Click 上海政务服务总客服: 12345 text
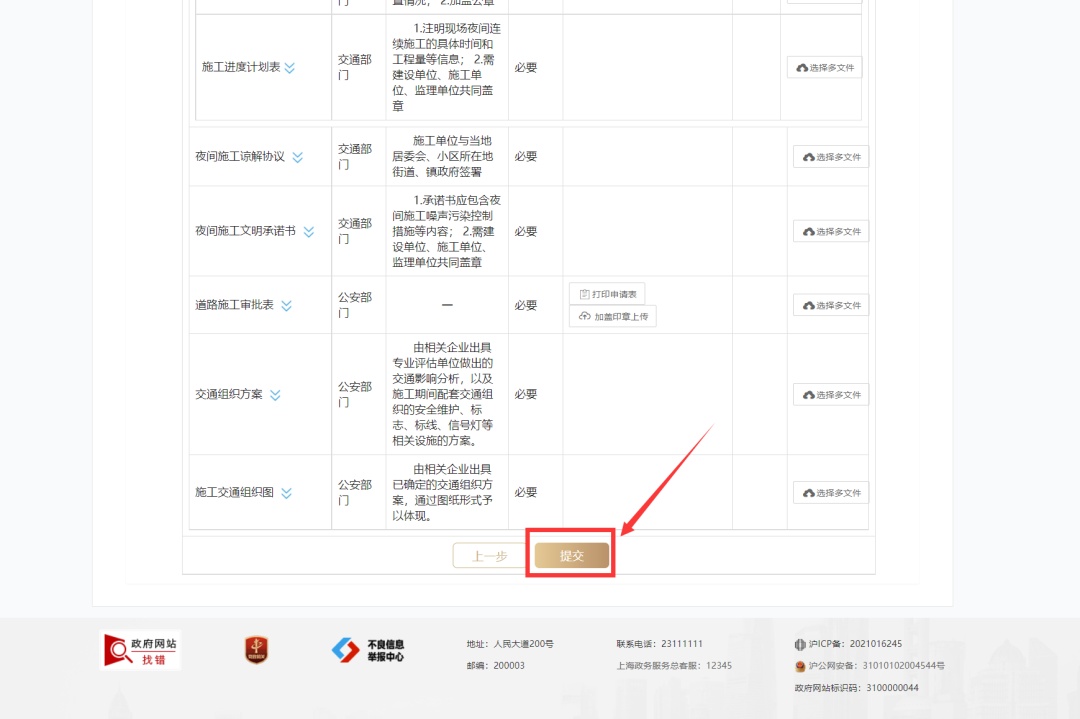 click(x=674, y=665)
